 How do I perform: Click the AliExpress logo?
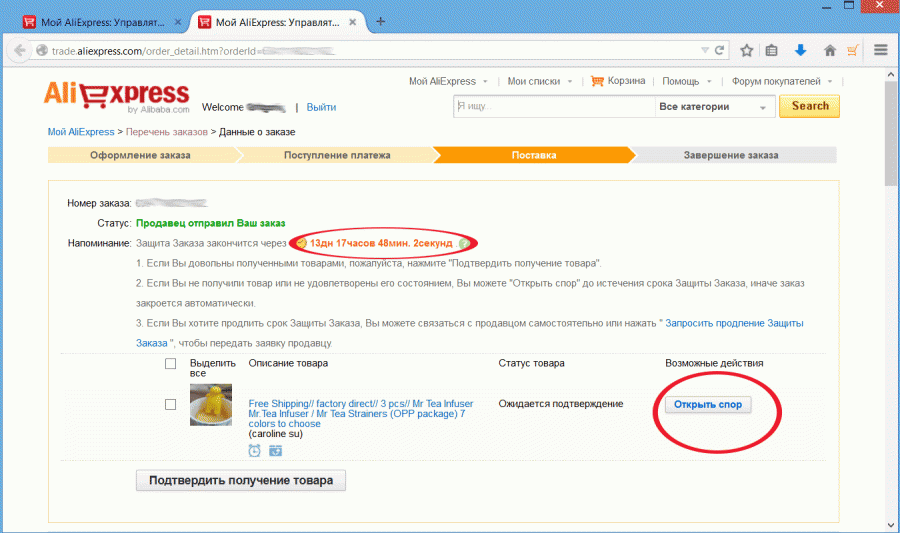coord(117,96)
